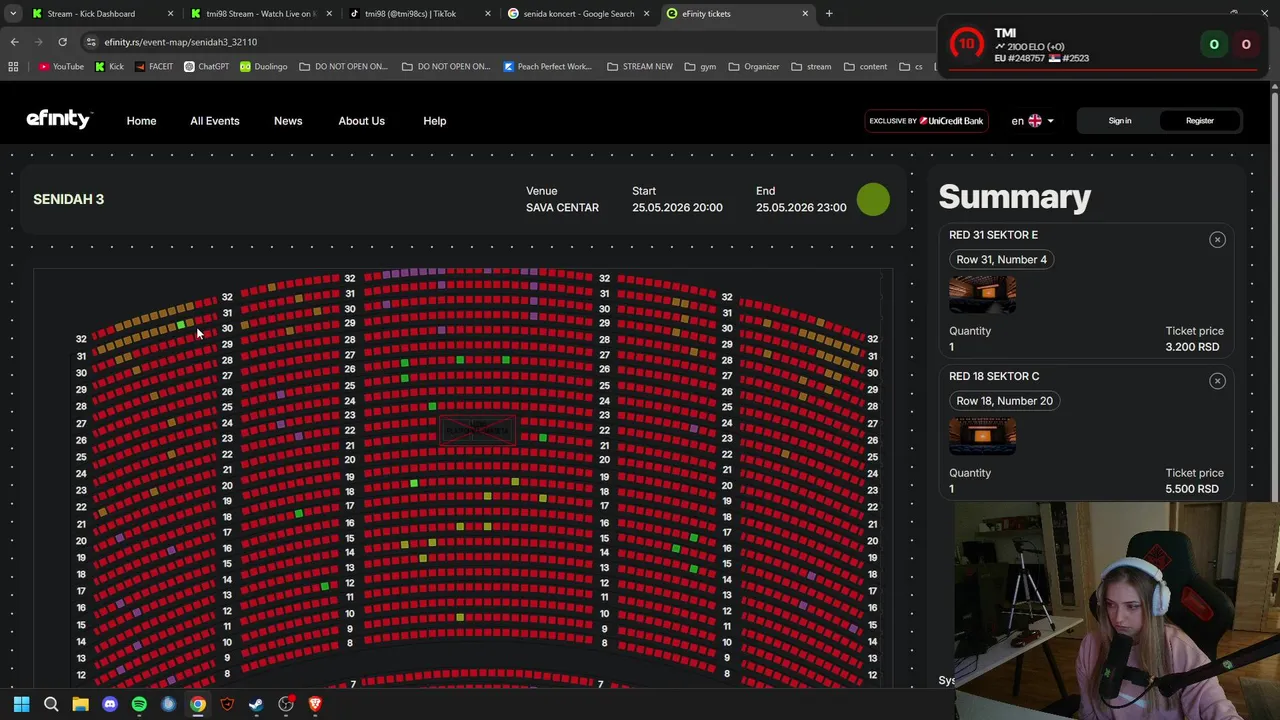Expand gym bookmark folder
Screen dimensions: 1280x720
click(700, 67)
